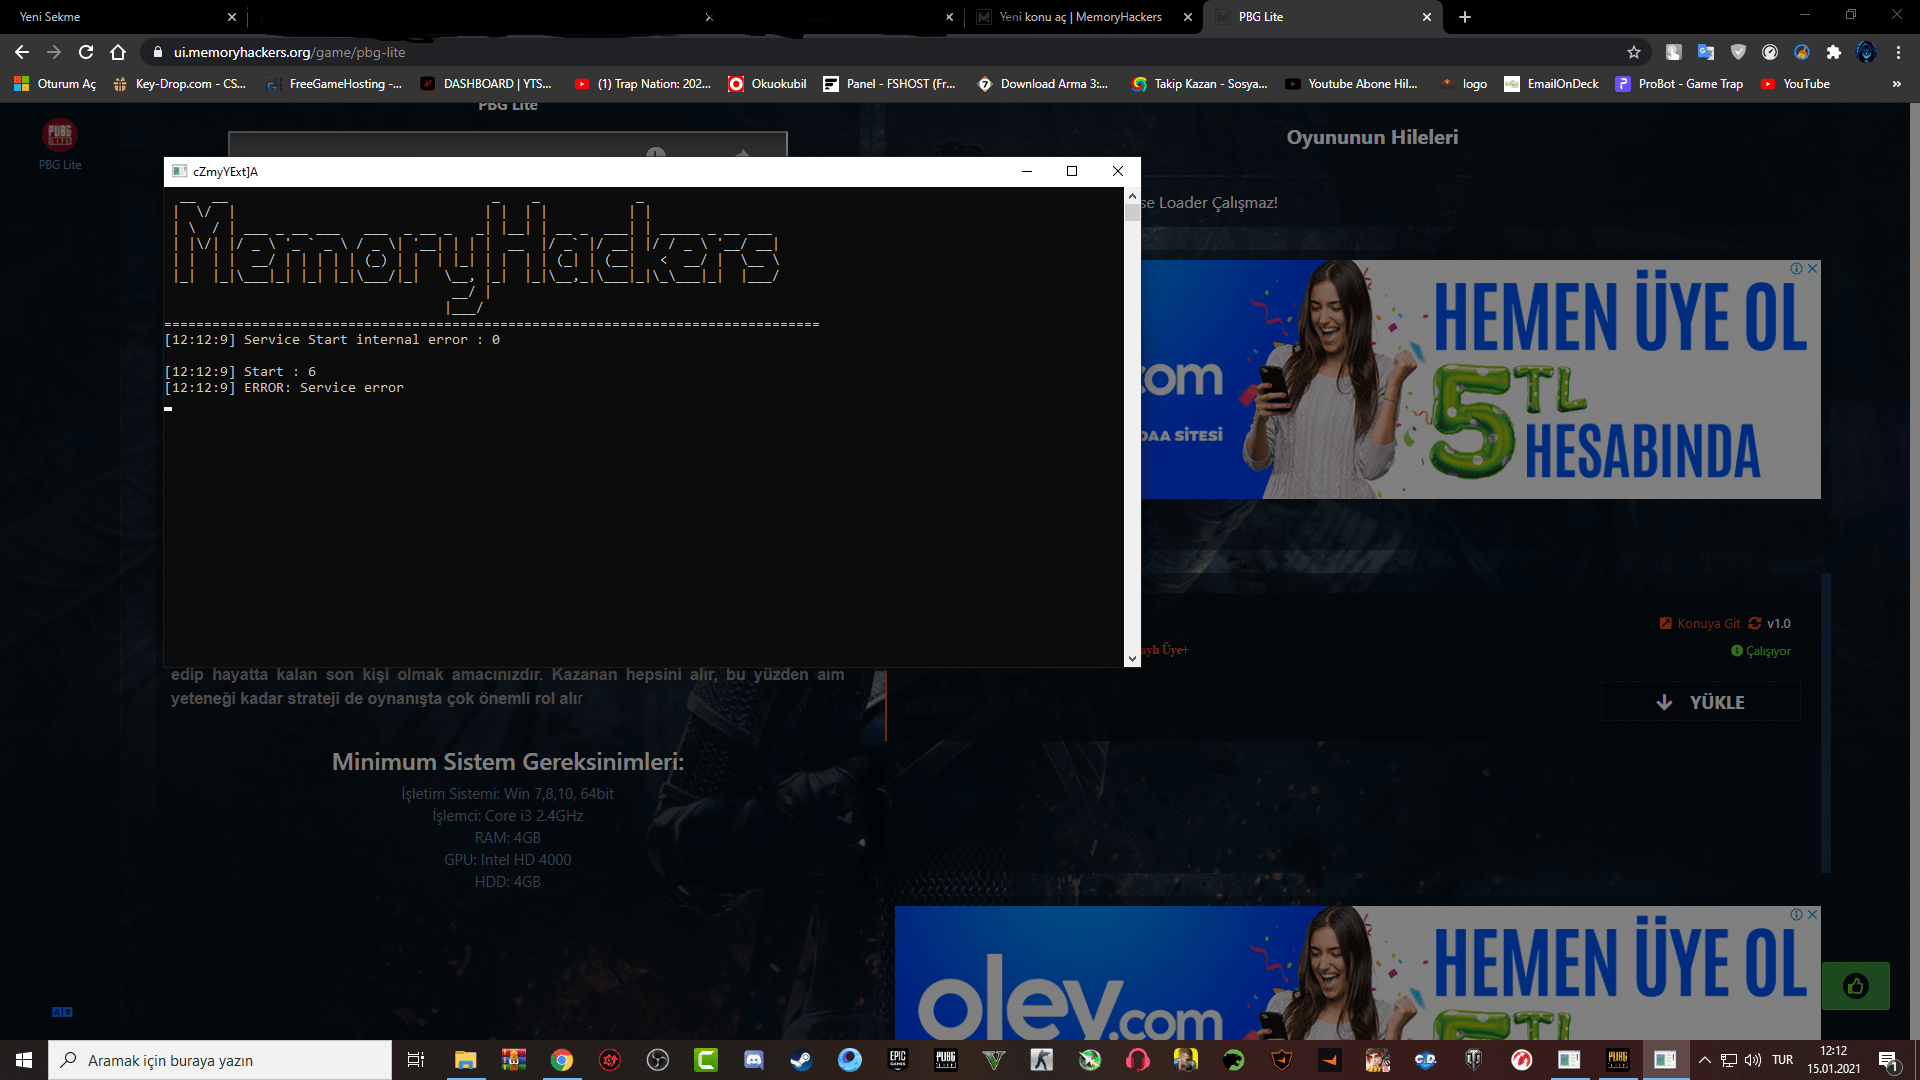Launch World of Tanks from the taskbar
This screenshot has height=1080, width=1920.
1474,1060
